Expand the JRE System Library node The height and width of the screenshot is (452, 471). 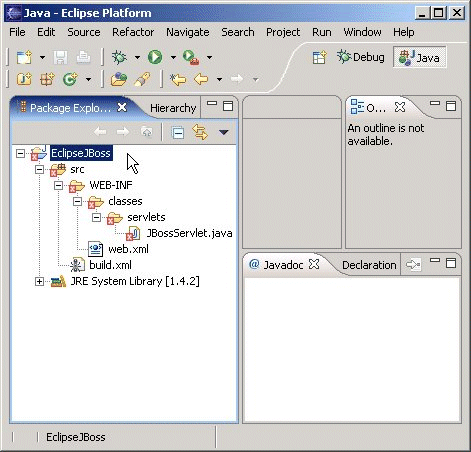[39, 281]
